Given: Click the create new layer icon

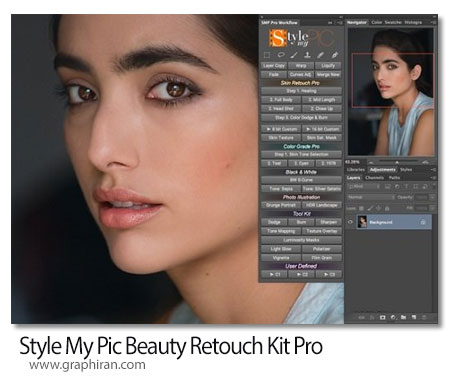Looking at the screenshot, I should click(x=414, y=317).
